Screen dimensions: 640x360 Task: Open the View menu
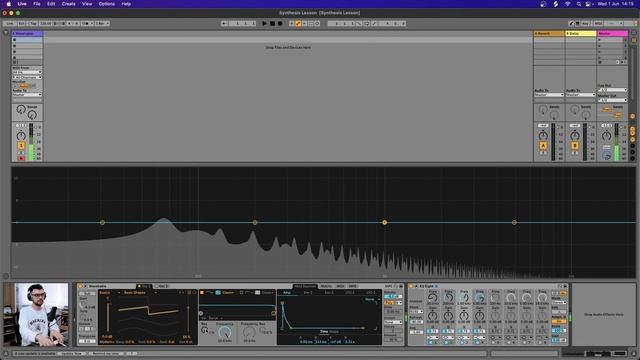[x=87, y=4]
